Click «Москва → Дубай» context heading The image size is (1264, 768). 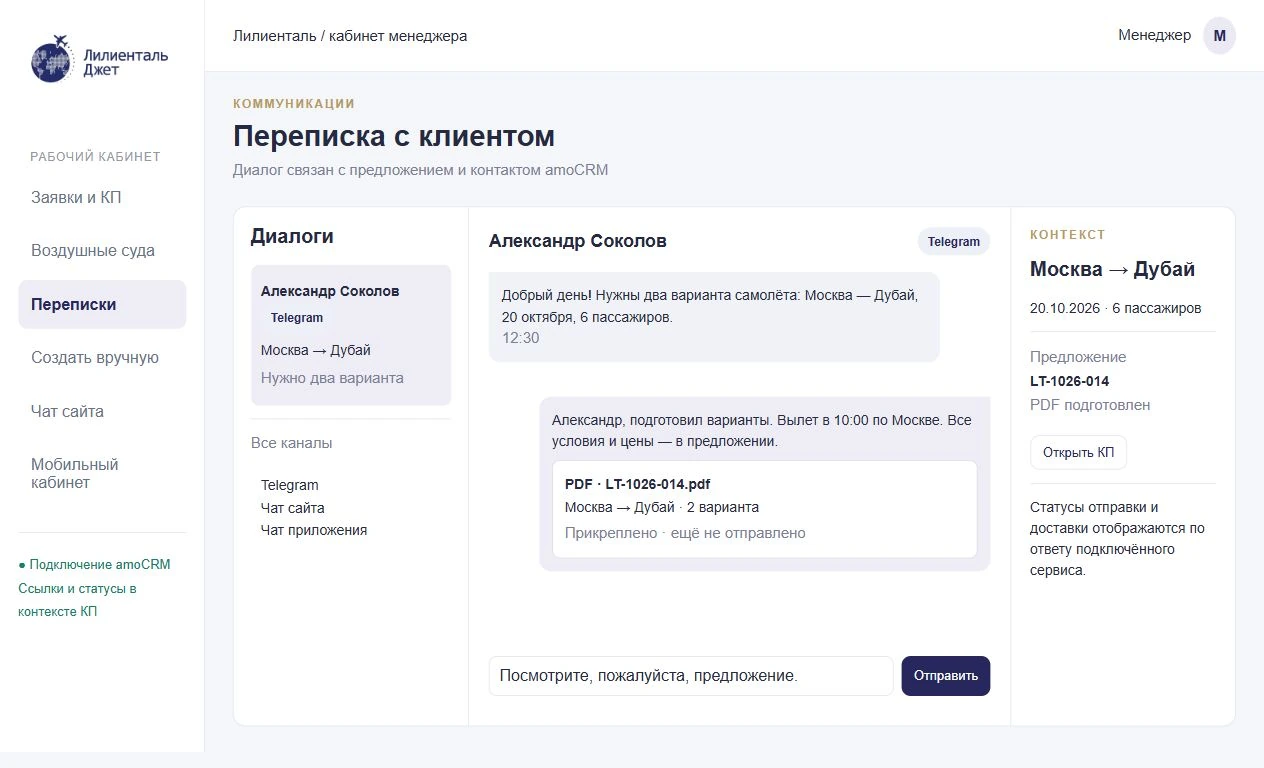click(x=1112, y=269)
